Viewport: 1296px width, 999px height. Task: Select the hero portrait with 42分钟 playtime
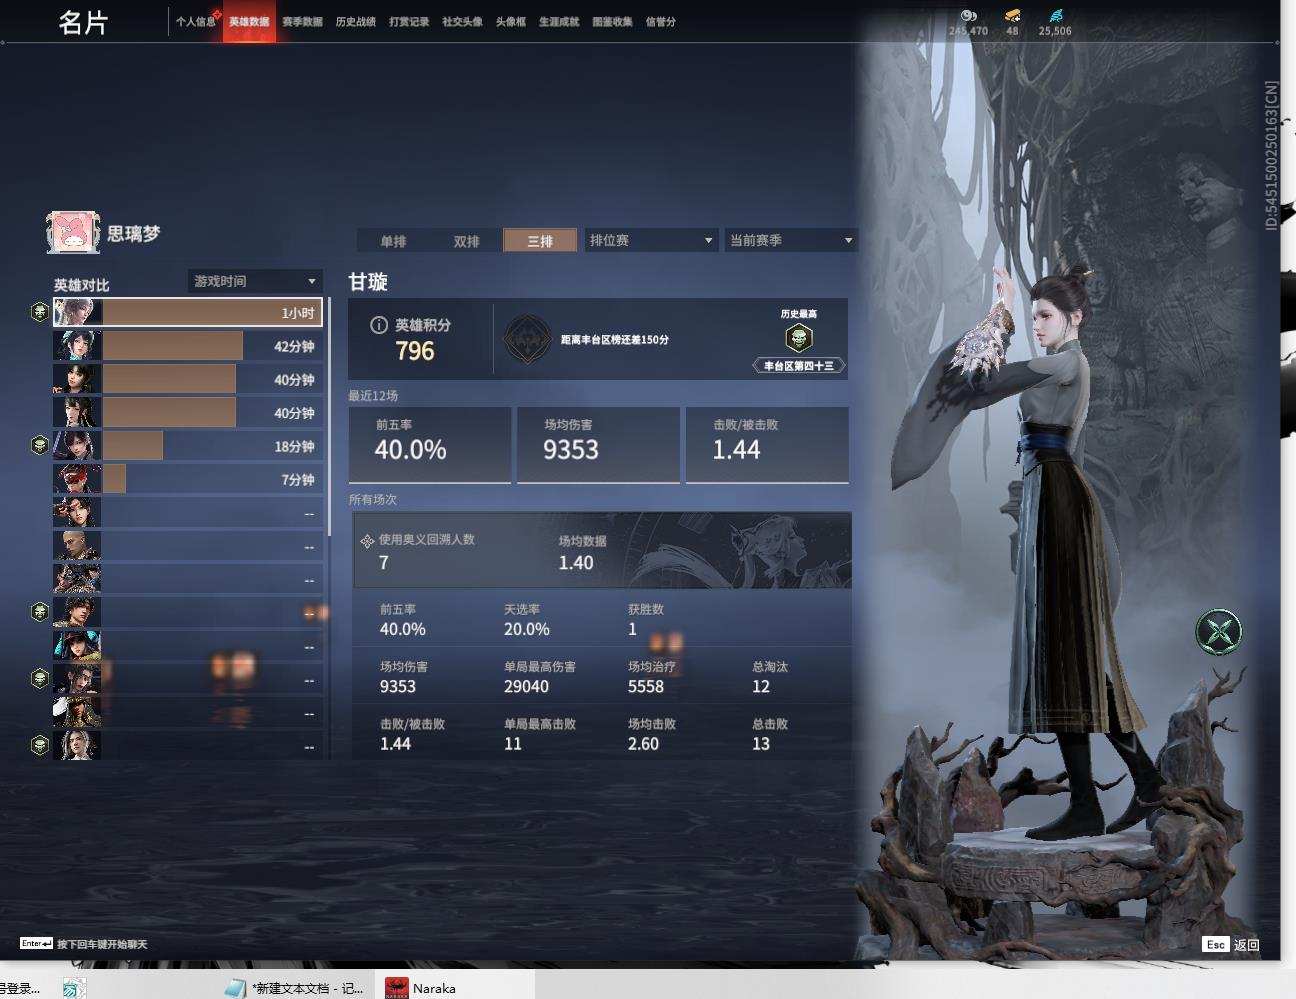coord(77,346)
